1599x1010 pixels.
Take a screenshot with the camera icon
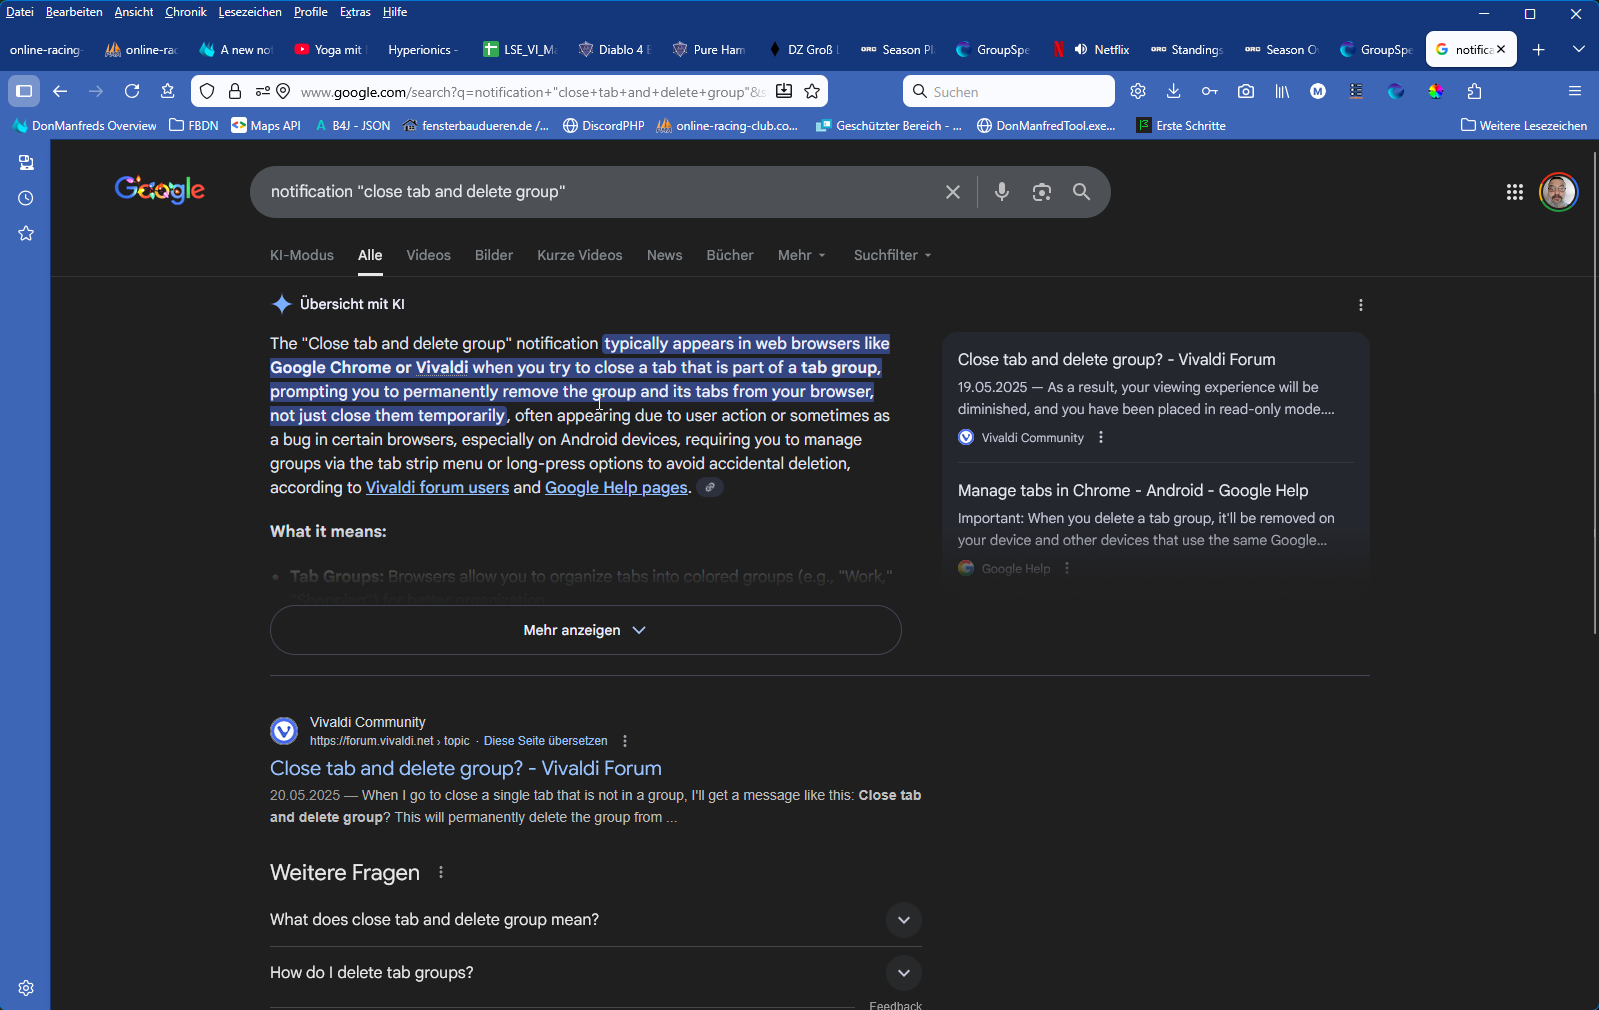pyautogui.click(x=1245, y=92)
